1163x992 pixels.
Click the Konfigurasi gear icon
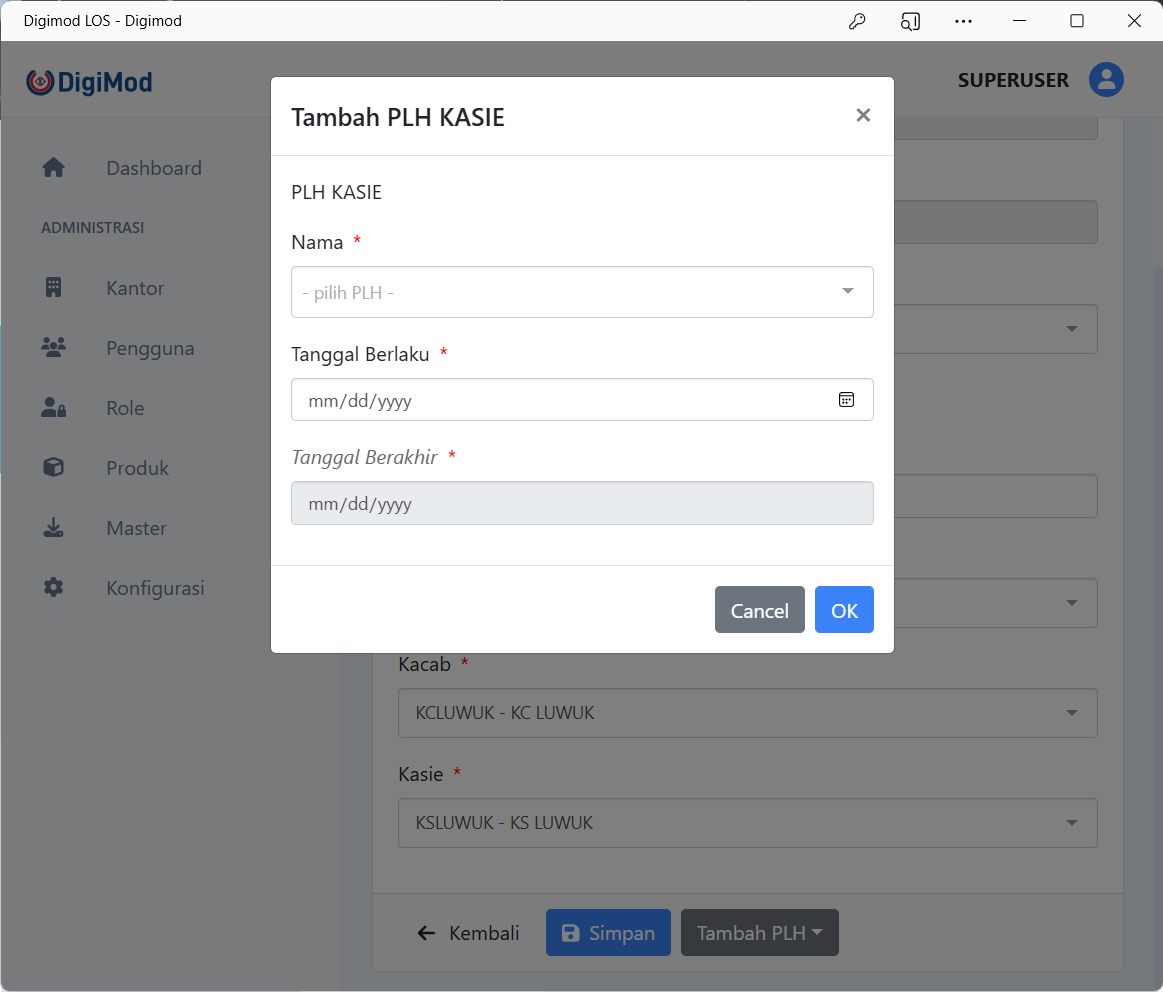[x=53, y=588]
